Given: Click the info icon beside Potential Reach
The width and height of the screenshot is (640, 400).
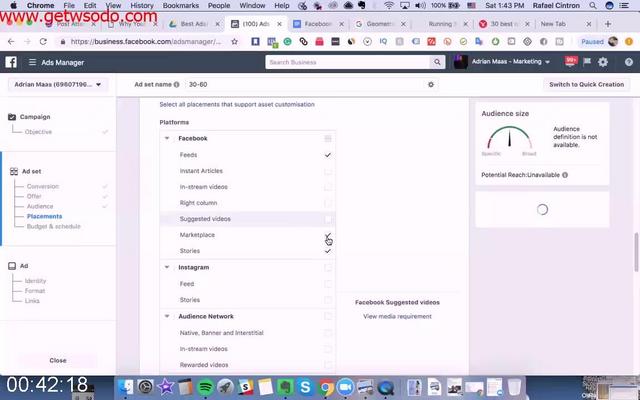Looking at the screenshot, I should tap(565, 175).
